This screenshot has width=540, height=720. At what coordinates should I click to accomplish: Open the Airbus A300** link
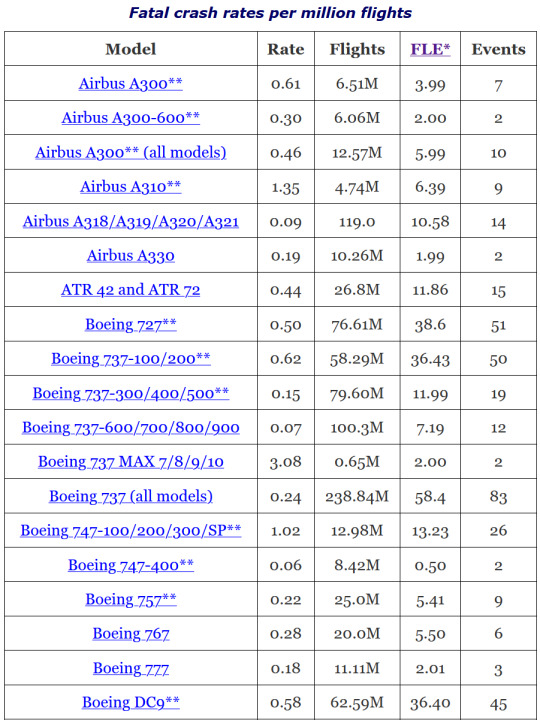130,84
